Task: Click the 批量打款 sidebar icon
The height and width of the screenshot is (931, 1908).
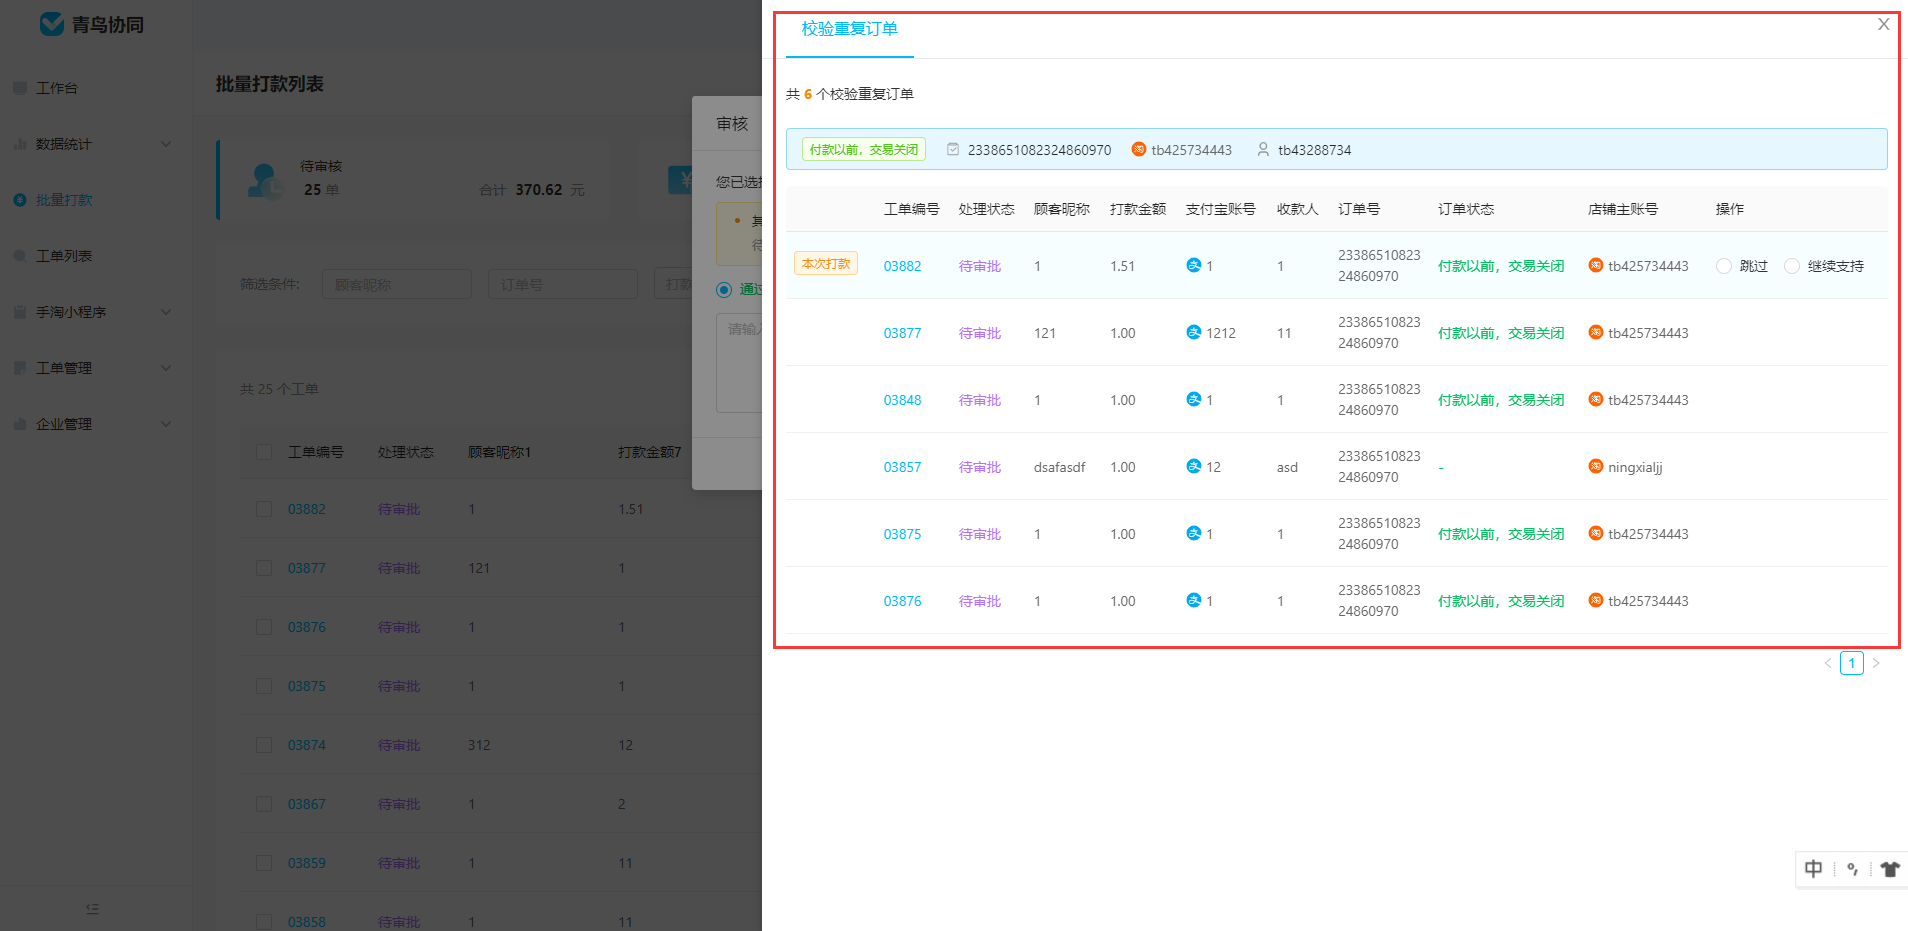Action: point(20,200)
